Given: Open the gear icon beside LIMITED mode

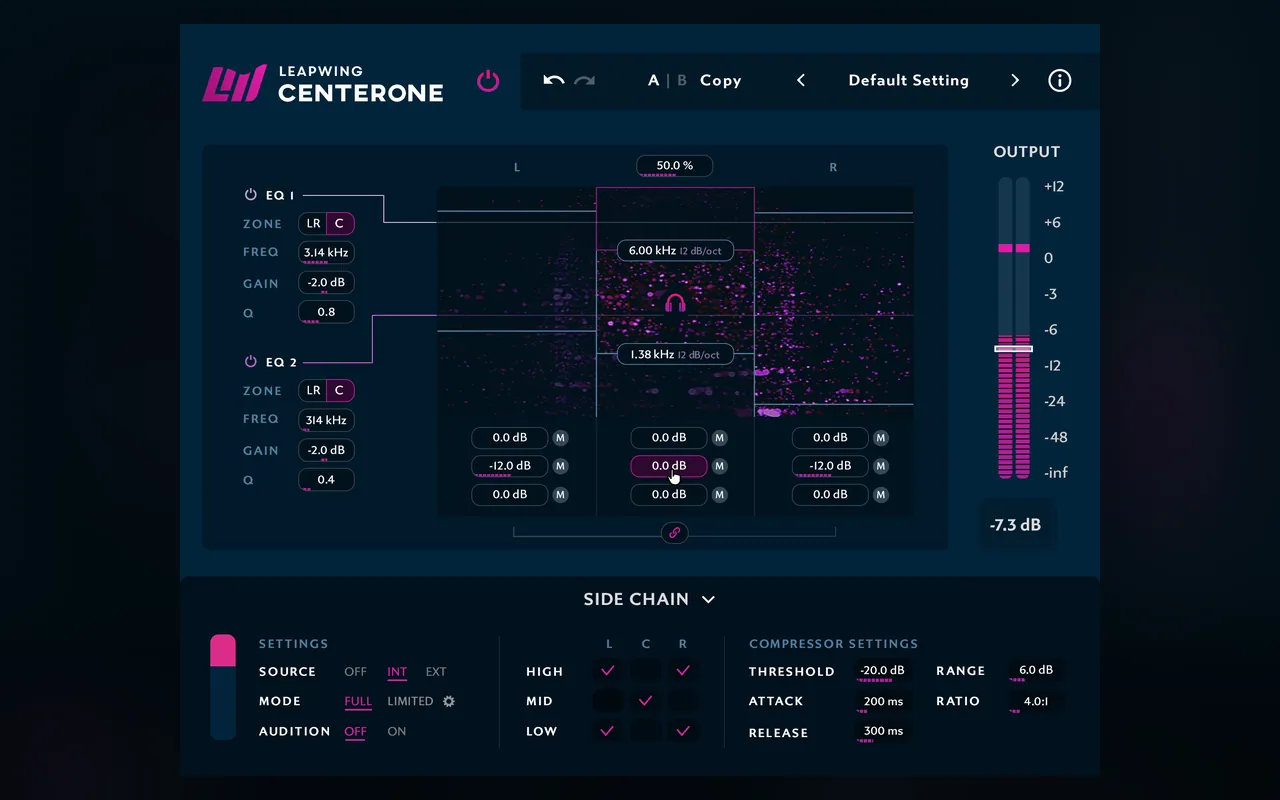Looking at the screenshot, I should (449, 701).
